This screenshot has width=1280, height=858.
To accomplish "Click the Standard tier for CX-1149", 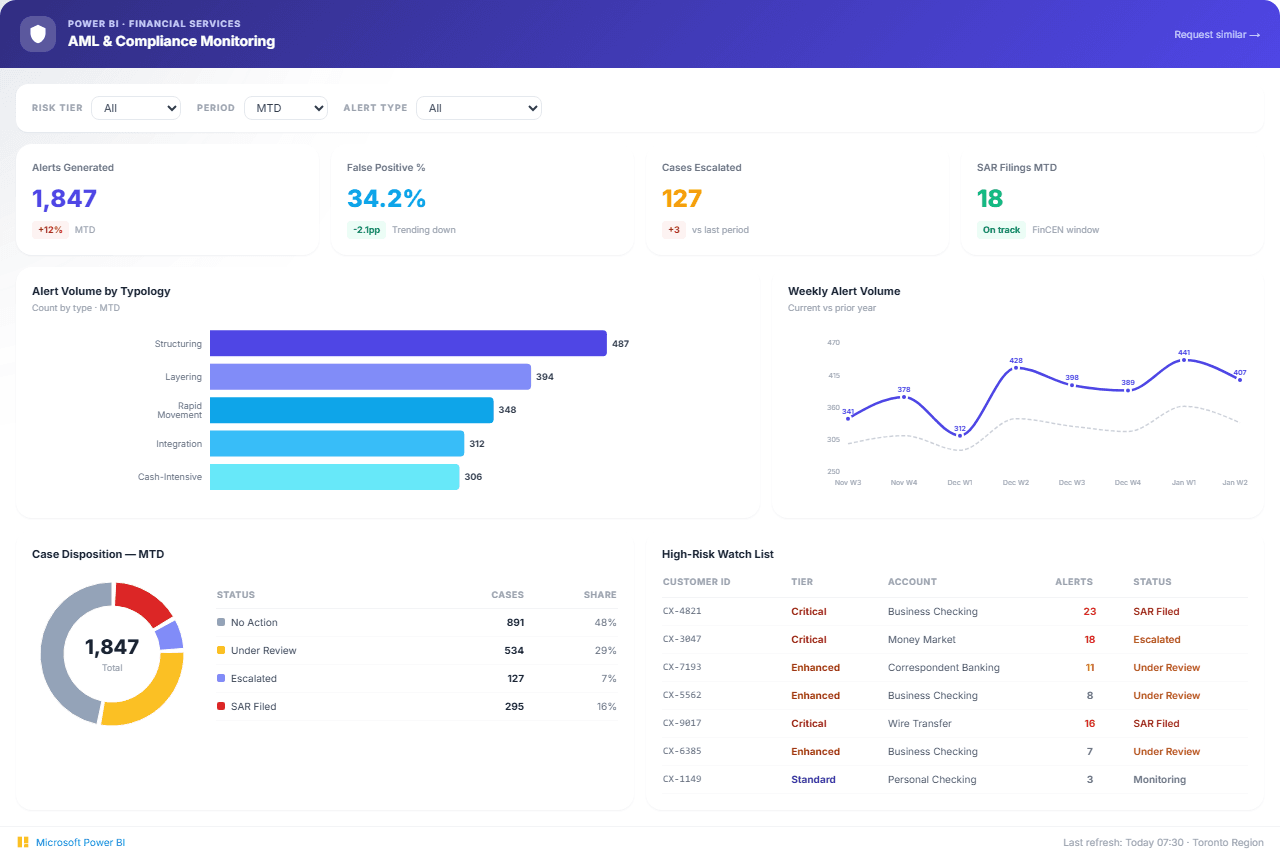I will click(813, 780).
